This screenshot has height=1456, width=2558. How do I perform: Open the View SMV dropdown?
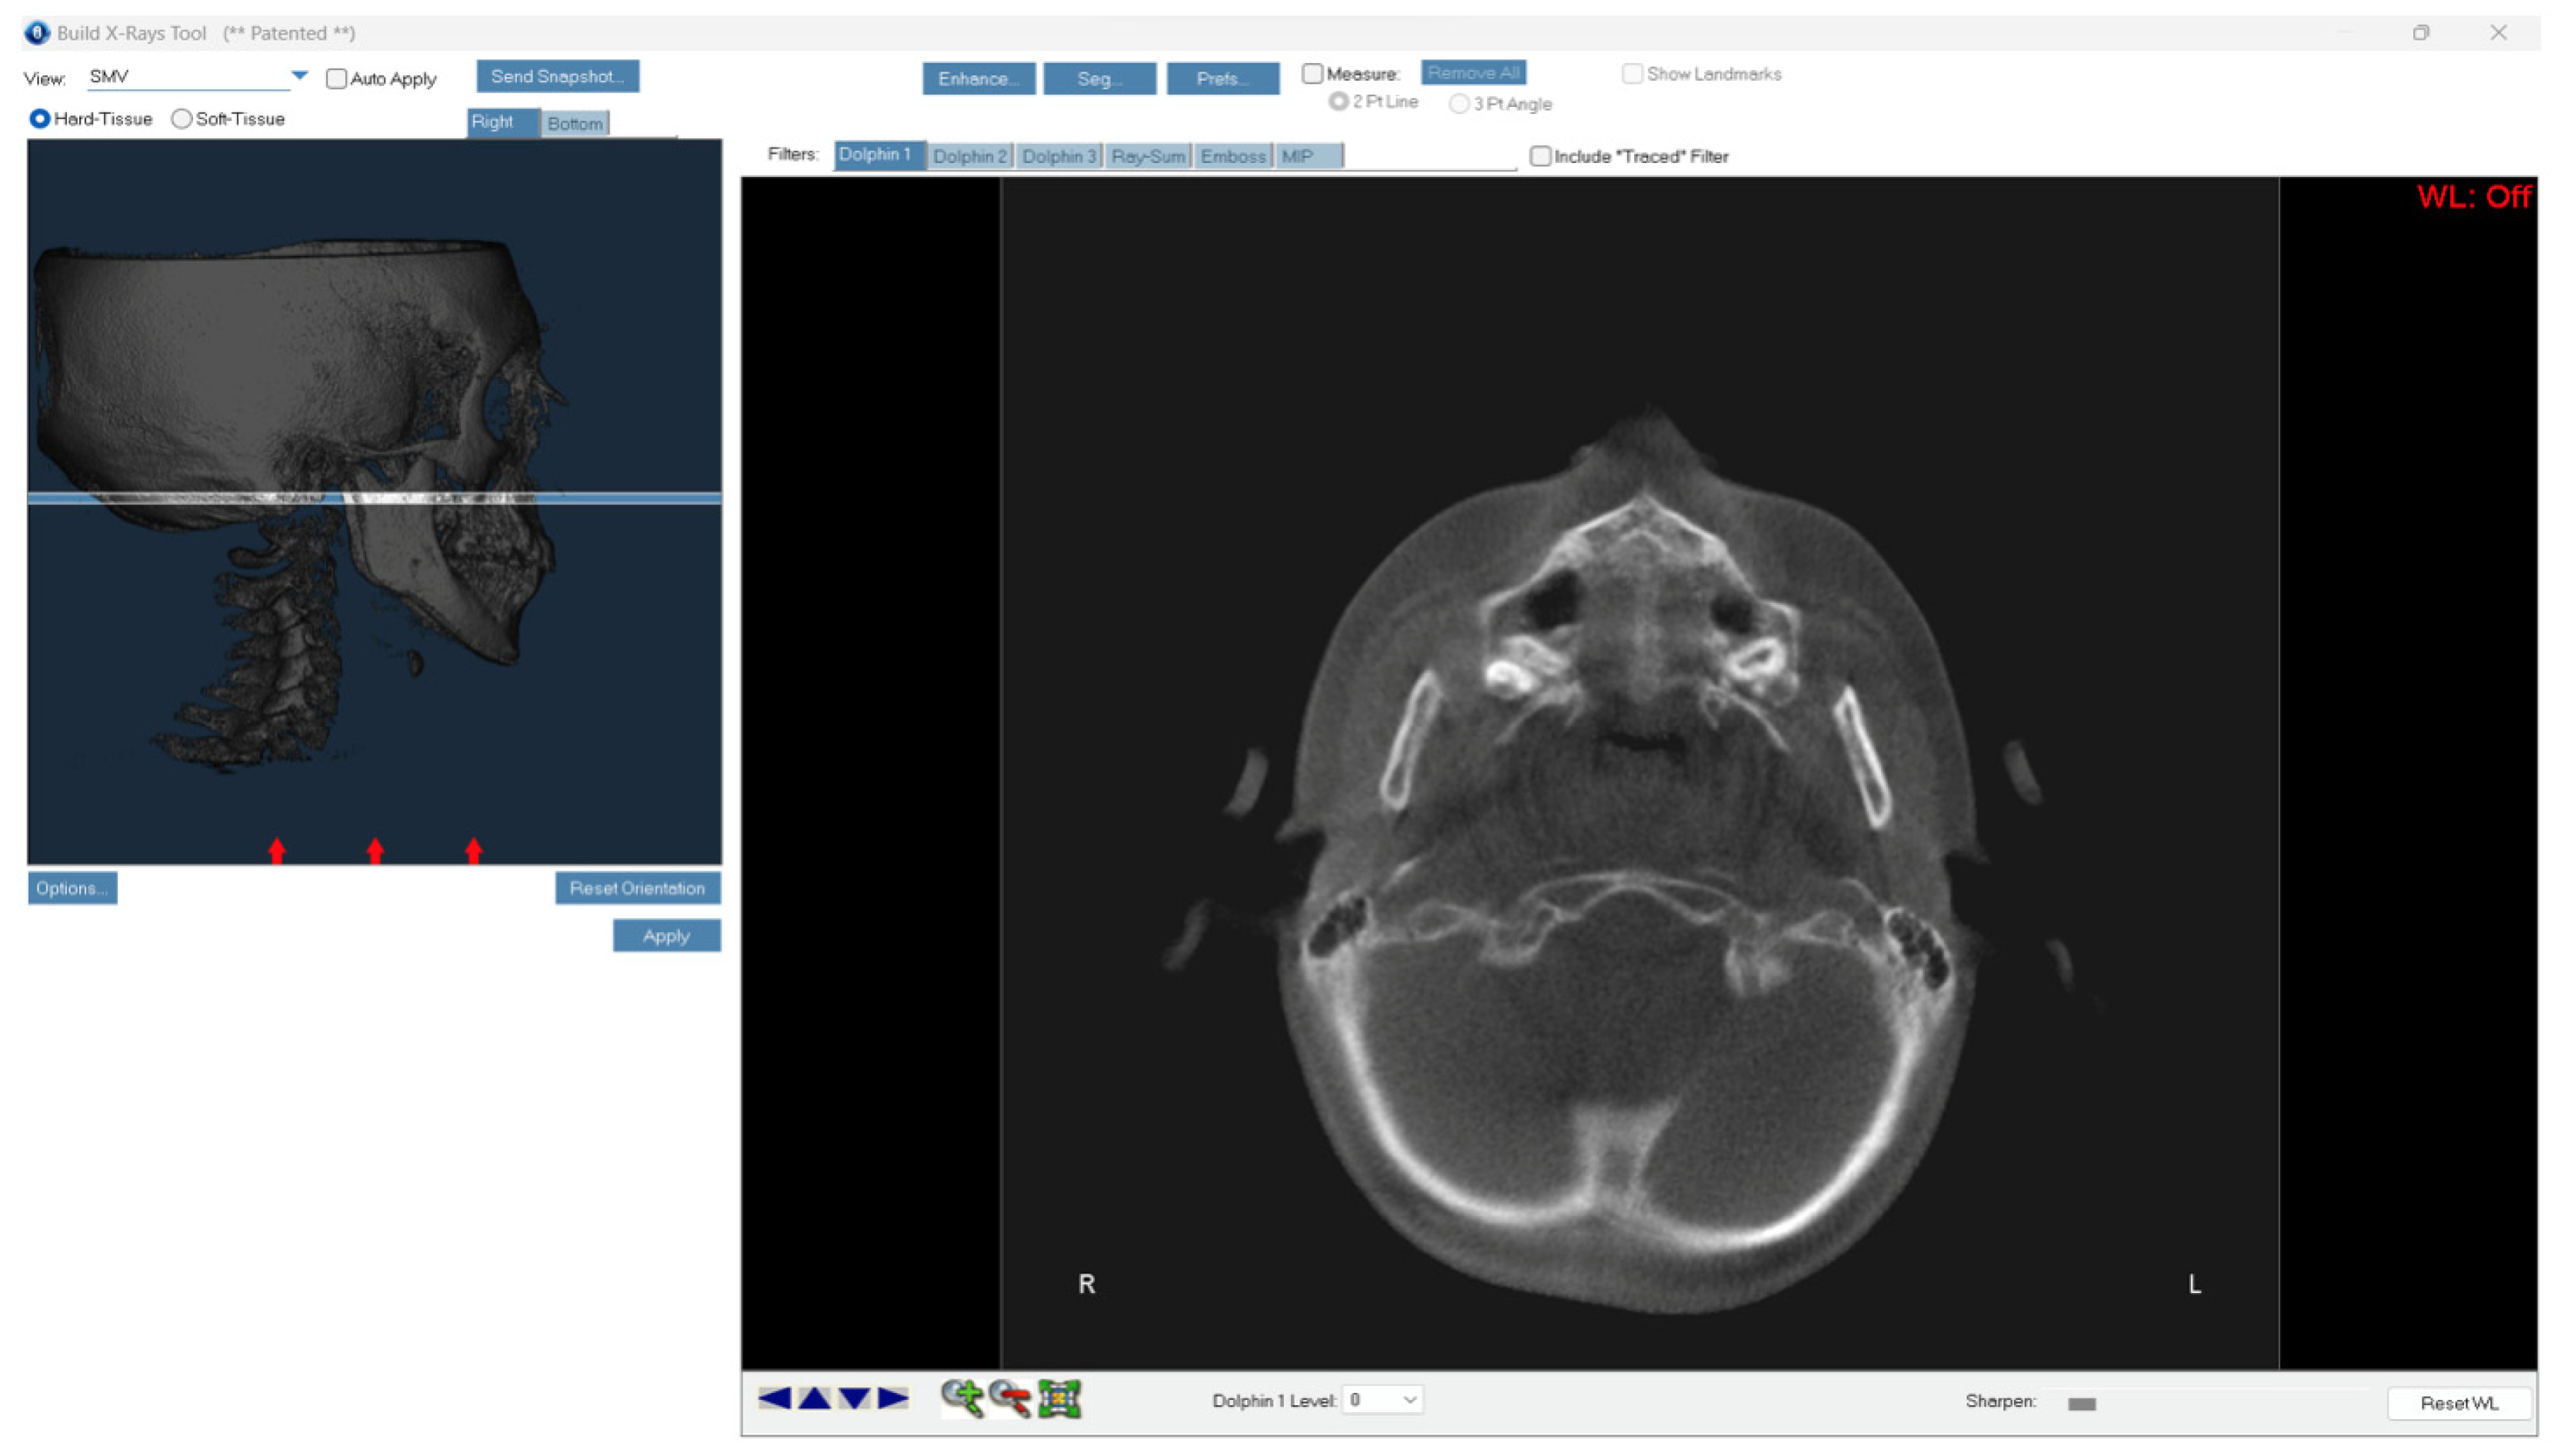pos(299,76)
